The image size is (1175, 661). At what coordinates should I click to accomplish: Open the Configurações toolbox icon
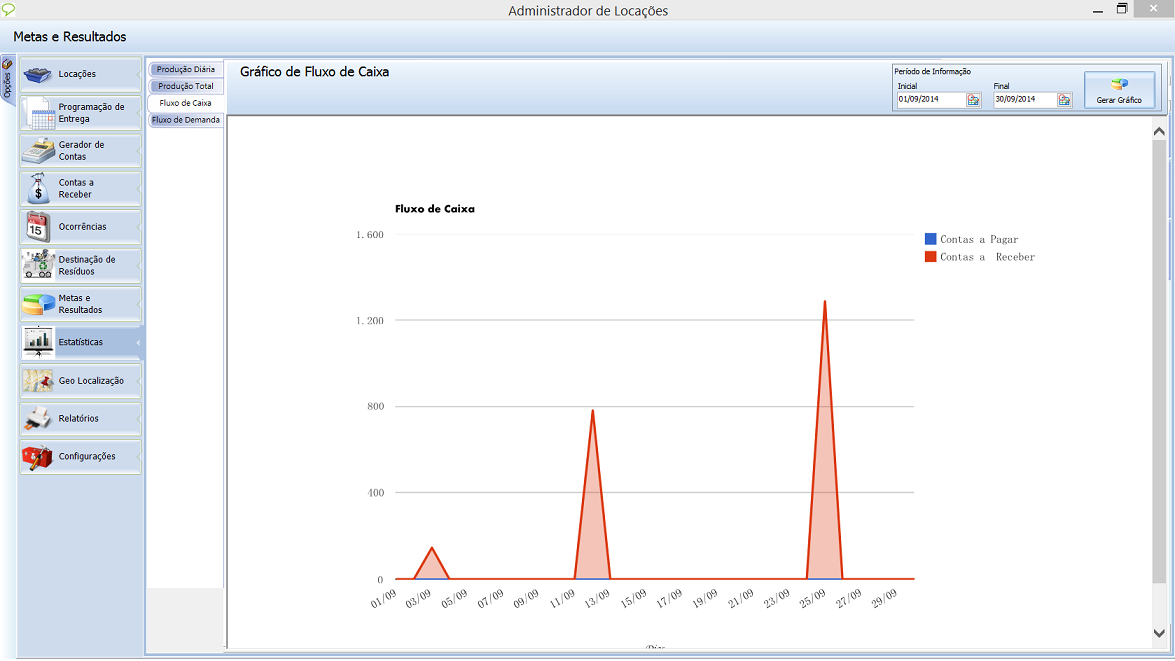(38, 457)
